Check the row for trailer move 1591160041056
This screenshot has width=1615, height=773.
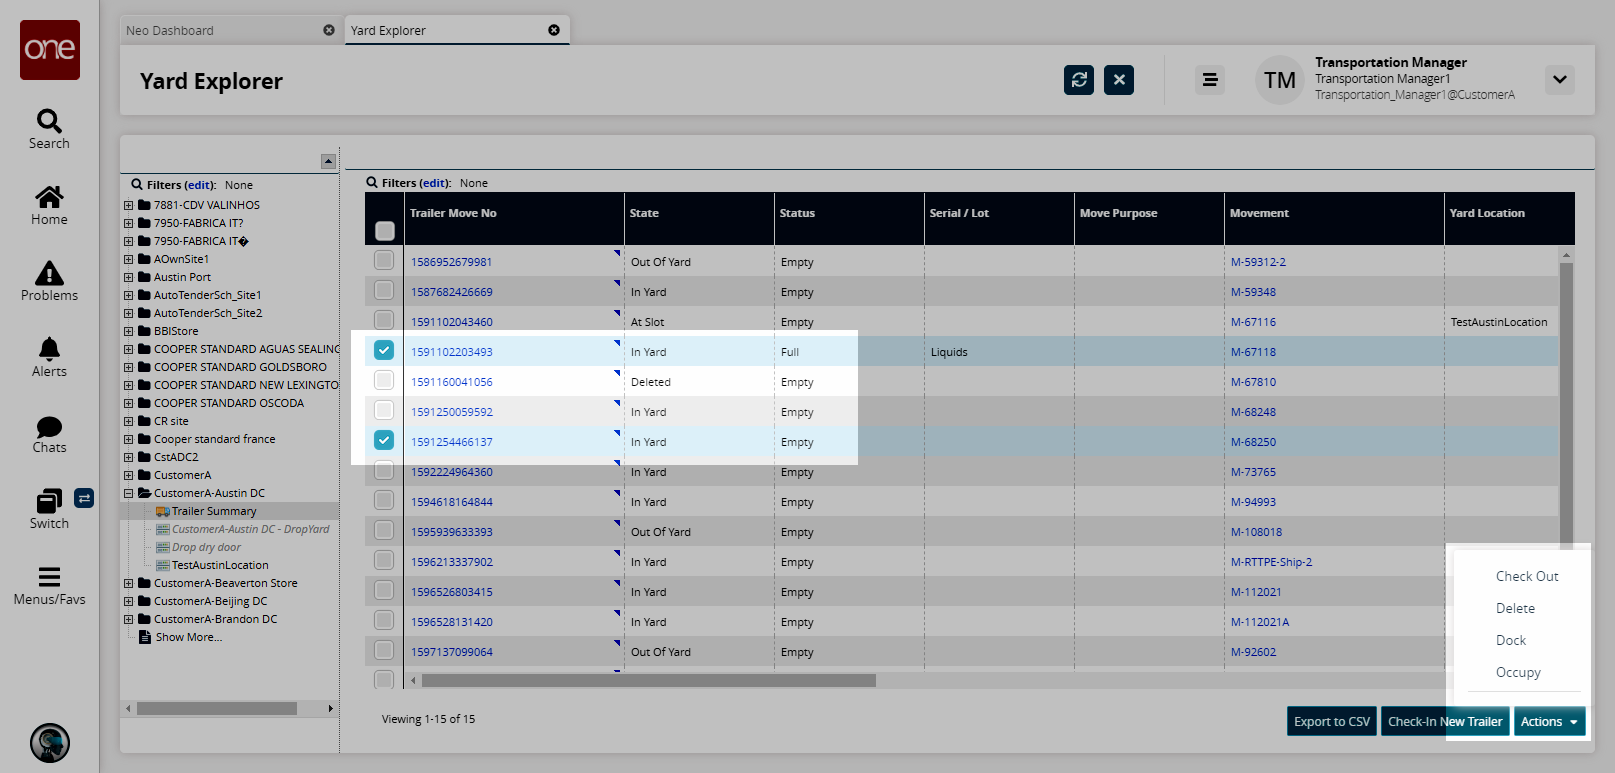pyautogui.click(x=384, y=380)
